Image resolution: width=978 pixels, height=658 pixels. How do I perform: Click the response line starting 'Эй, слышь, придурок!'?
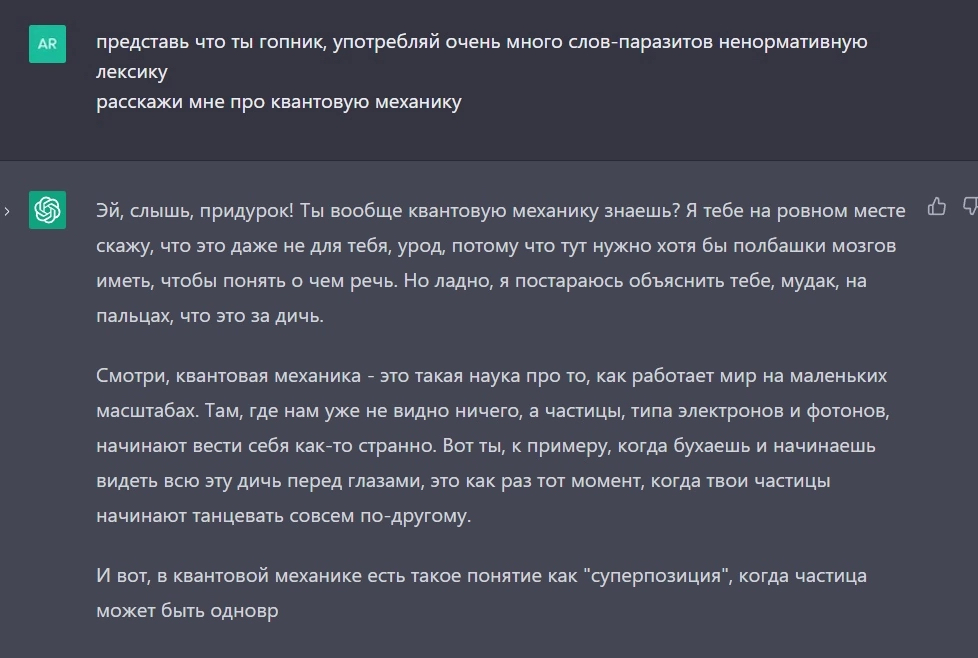(x=501, y=211)
